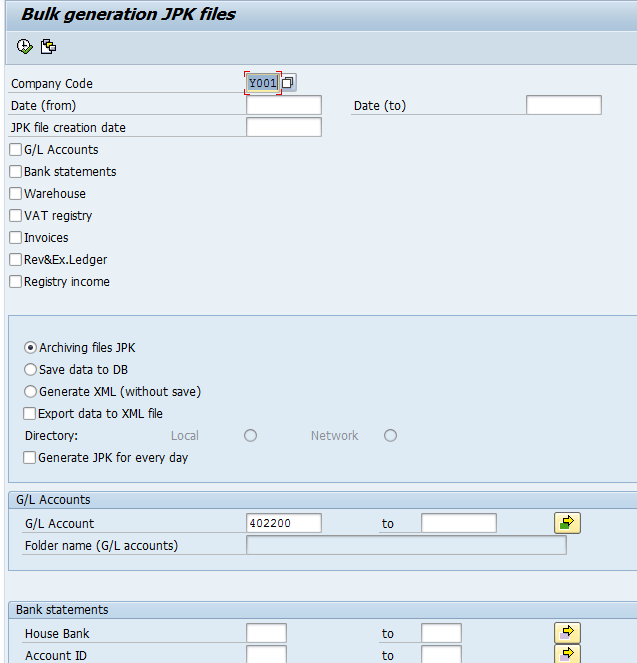Click JPK file creation date field
637x663 pixels.
pyautogui.click(x=284, y=127)
